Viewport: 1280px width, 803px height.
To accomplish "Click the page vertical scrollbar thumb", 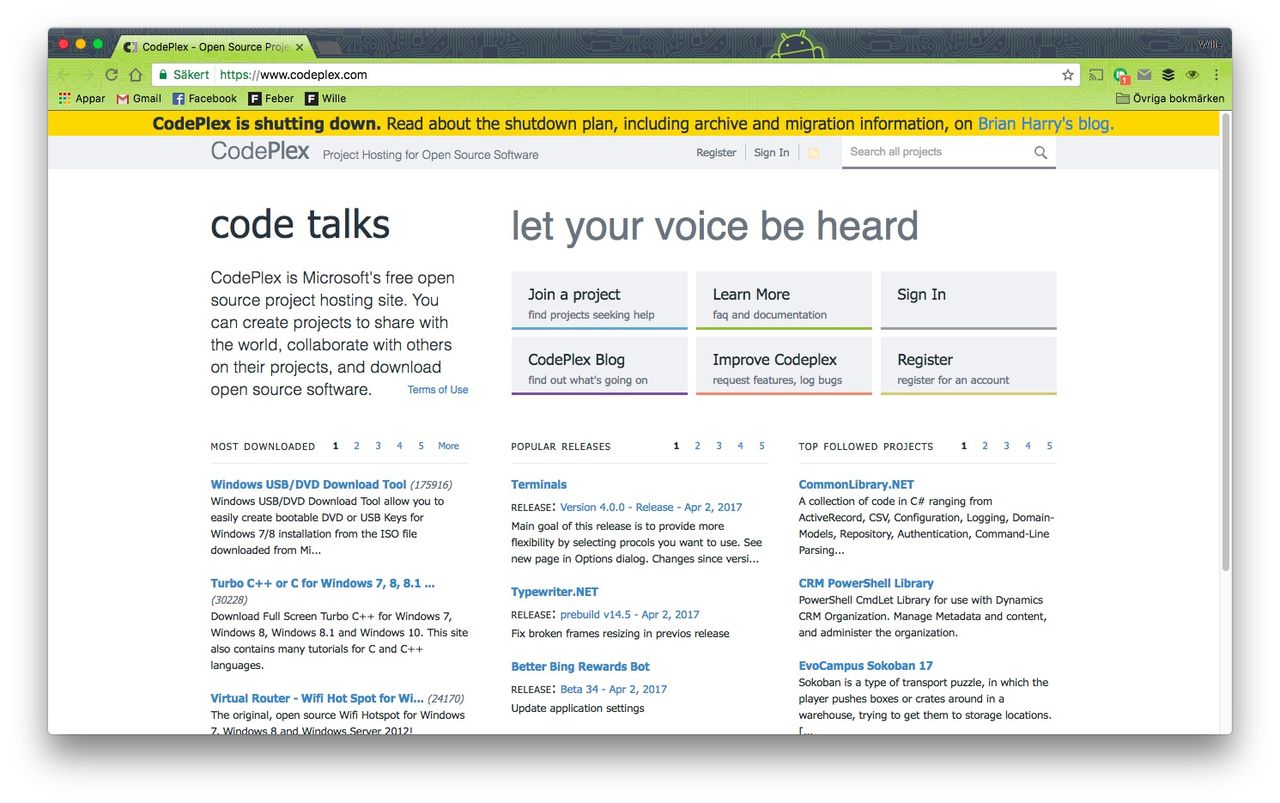I will 1225,340.
